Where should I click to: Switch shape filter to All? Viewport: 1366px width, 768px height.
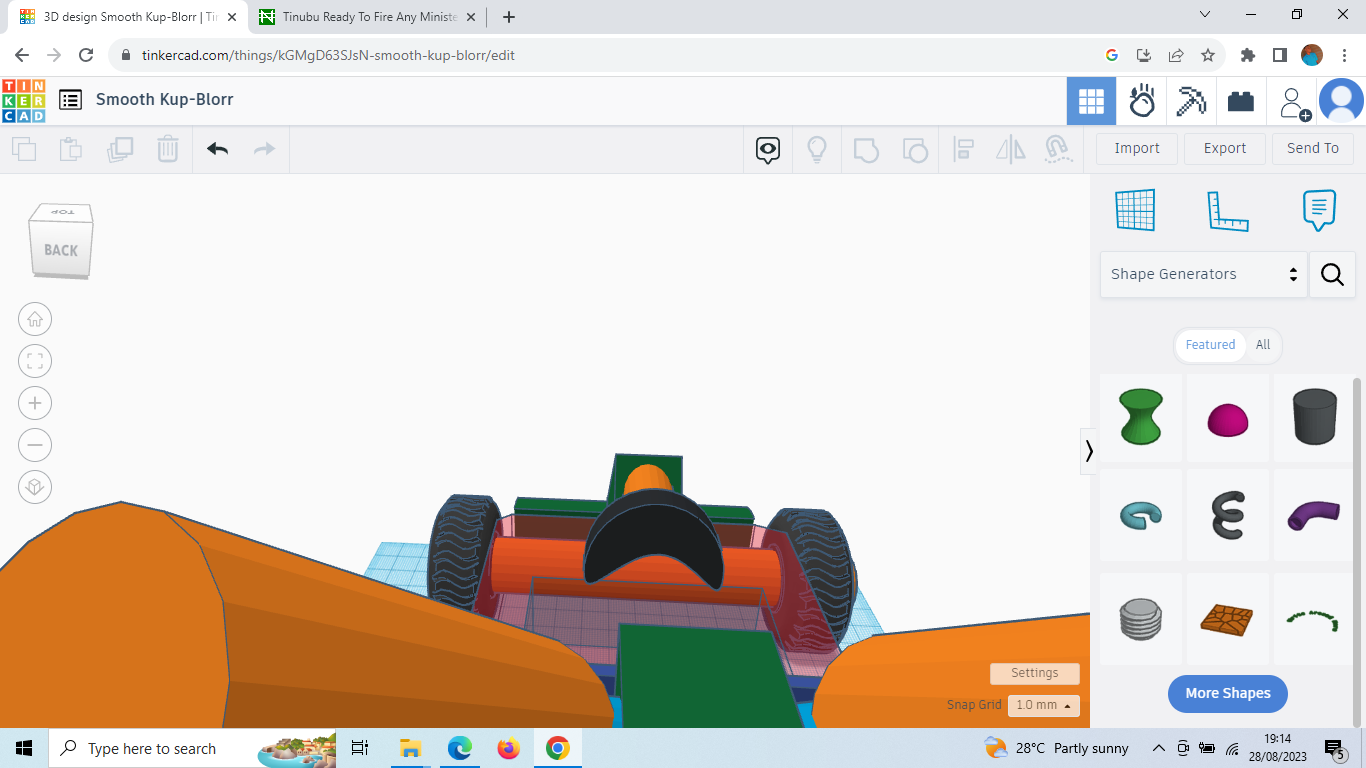coord(1262,345)
